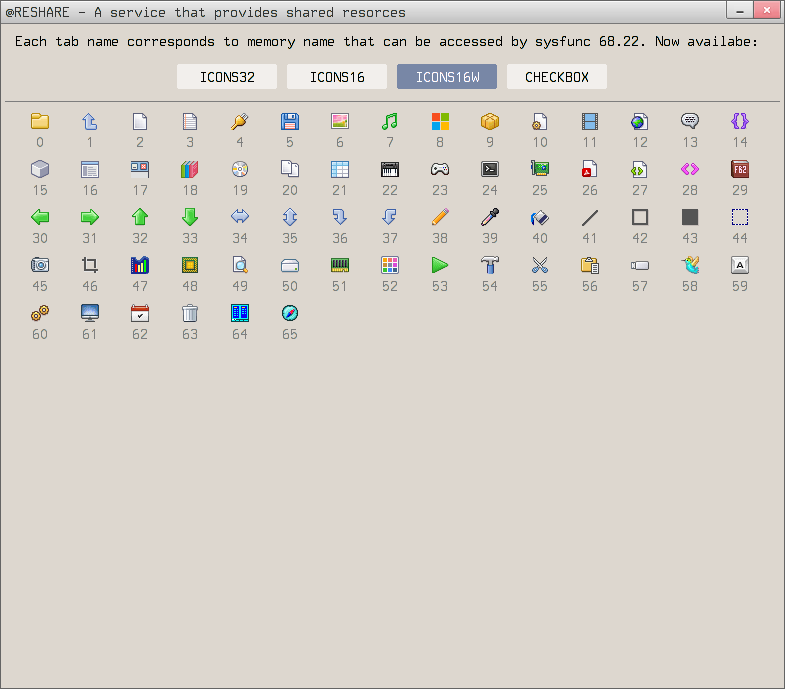The height and width of the screenshot is (689, 785).
Task: Click the F62 red book icon 29
Action: pyautogui.click(x=740, y=169)
